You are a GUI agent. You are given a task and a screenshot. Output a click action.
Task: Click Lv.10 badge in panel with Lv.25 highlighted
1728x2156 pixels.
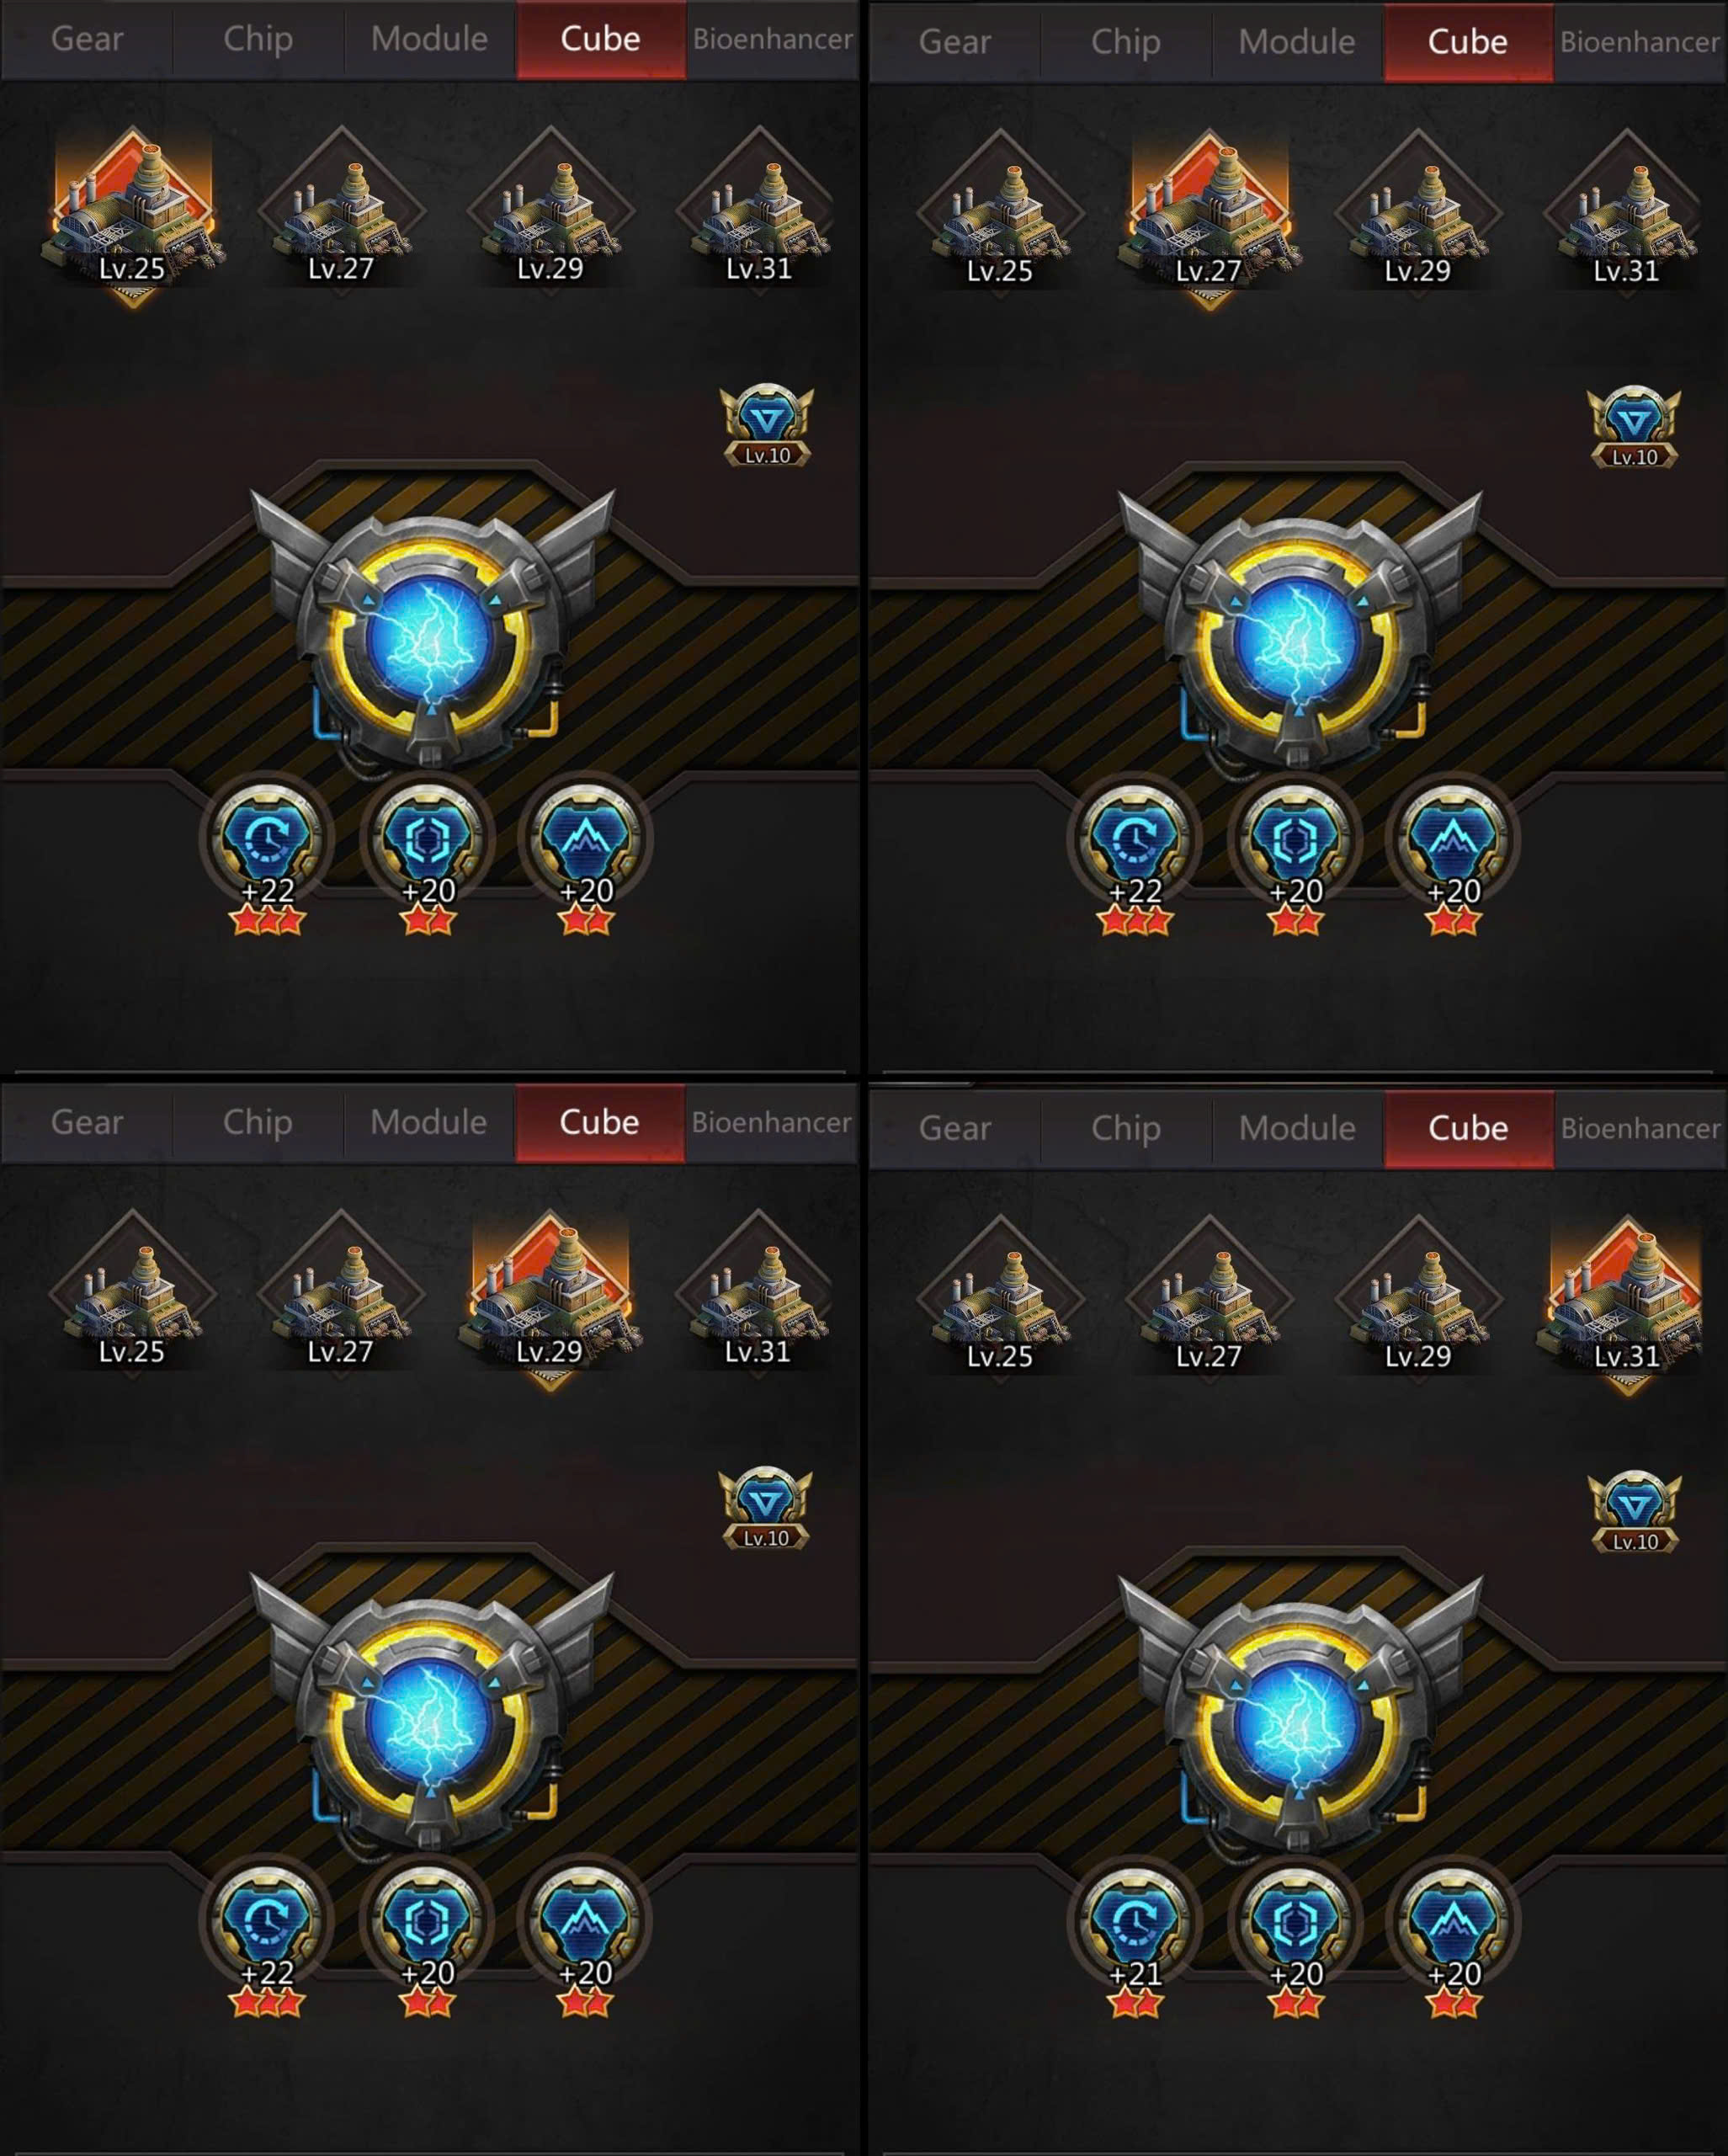(766, 427)
